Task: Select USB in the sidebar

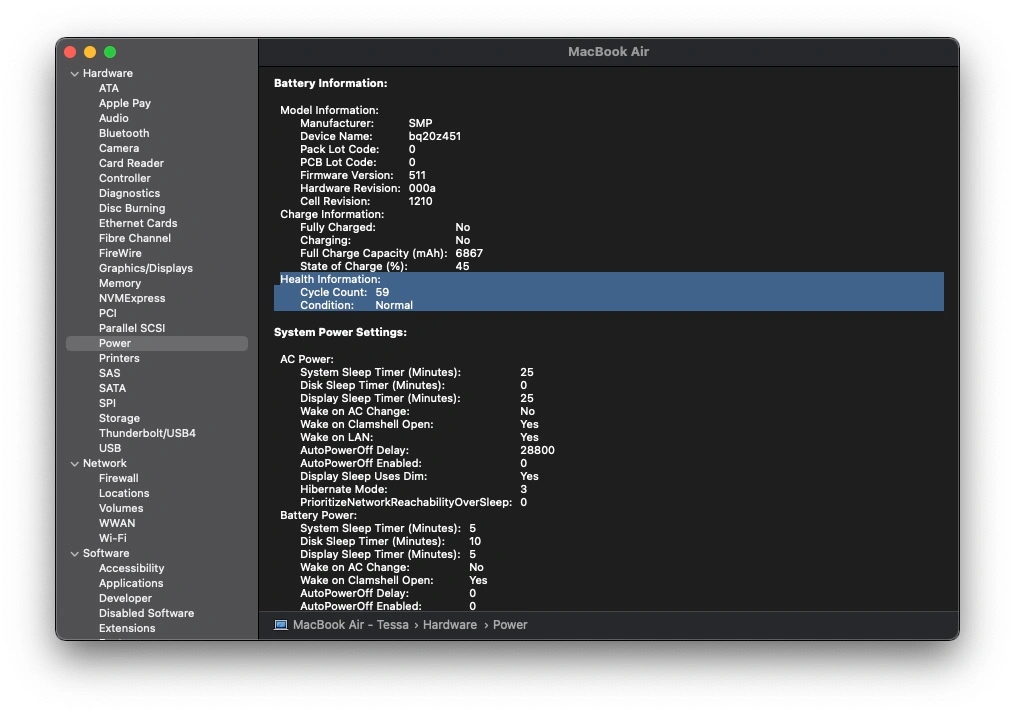Action: click(x=110, y=448)
